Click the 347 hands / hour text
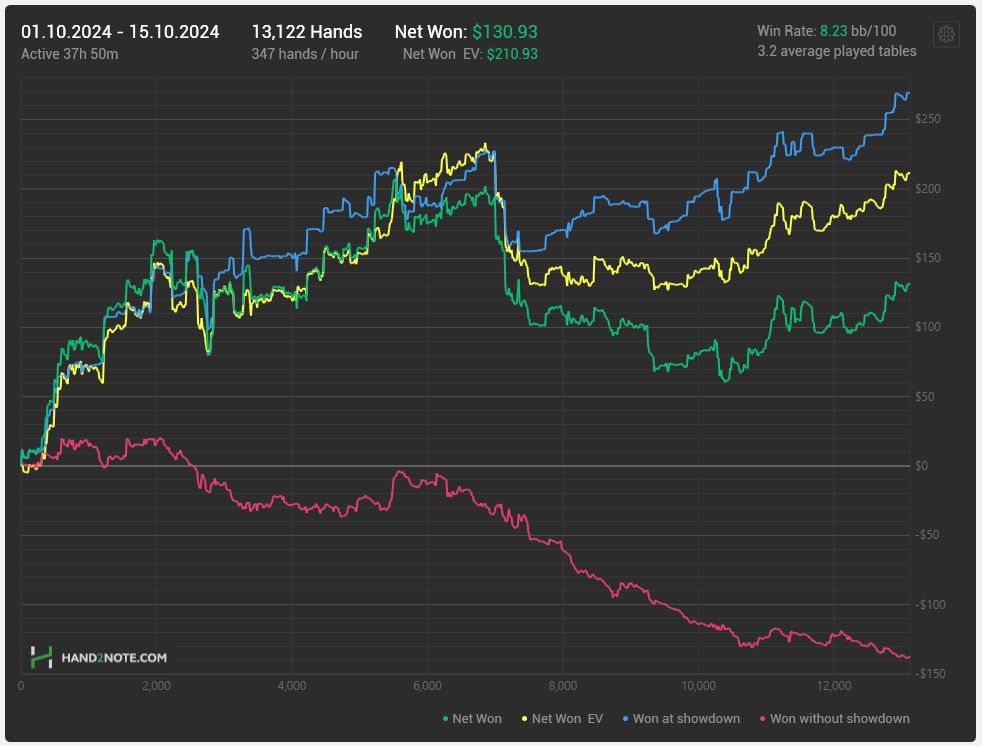This screenshot has height=746, width=982. tap(305, 54)
